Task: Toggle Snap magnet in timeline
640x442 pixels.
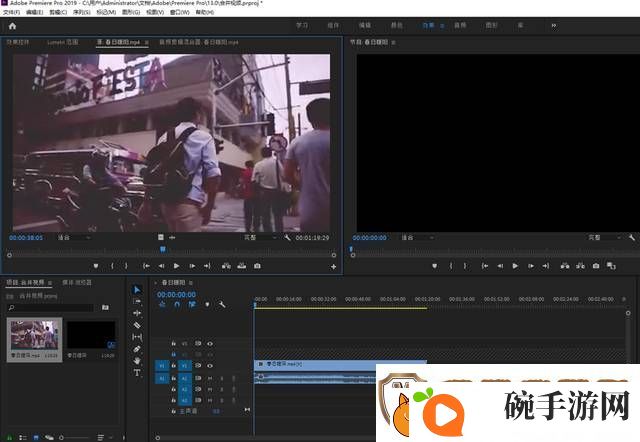Action: pos(177,304)
